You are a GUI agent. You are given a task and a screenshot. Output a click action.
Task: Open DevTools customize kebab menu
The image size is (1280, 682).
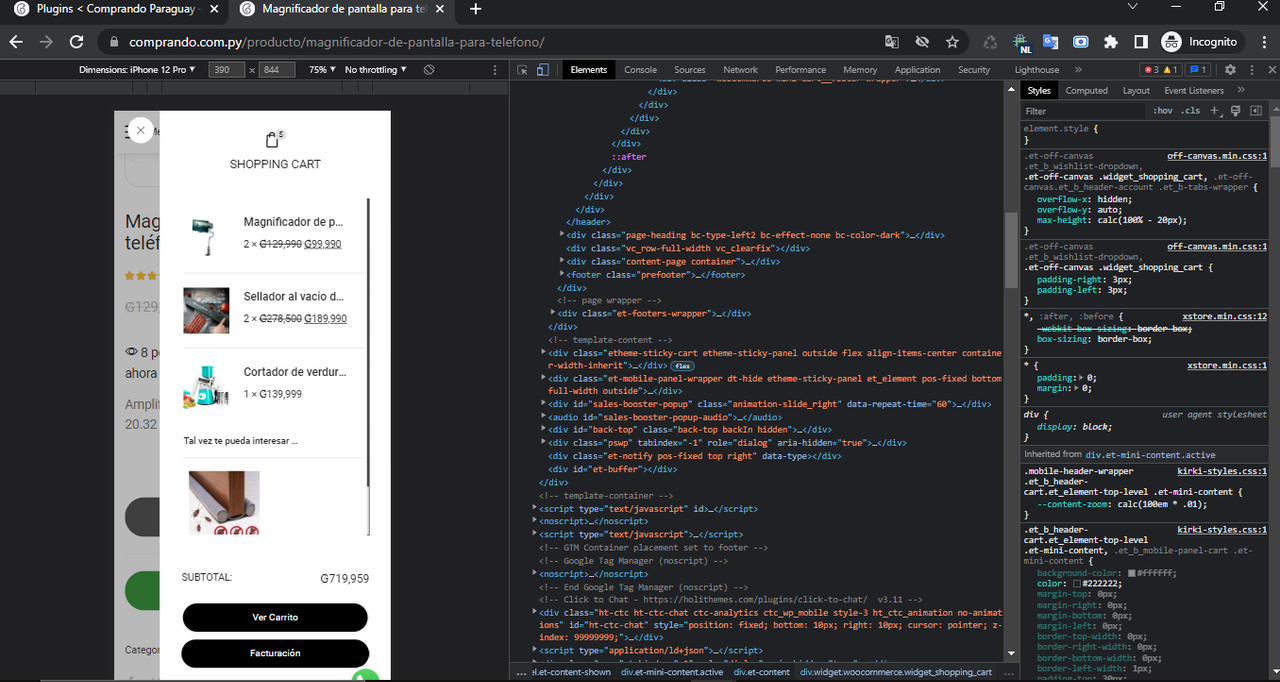pyautogui.click(x=1251, y=70)
